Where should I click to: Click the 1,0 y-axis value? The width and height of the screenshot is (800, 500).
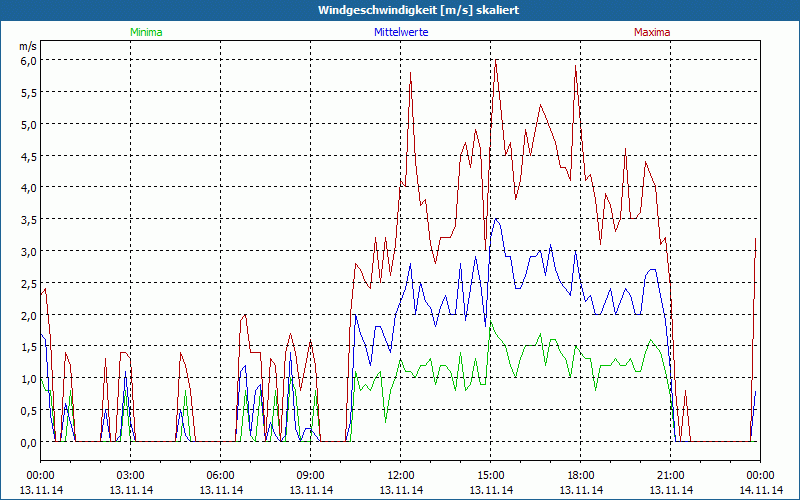click(x=28, y=379)
